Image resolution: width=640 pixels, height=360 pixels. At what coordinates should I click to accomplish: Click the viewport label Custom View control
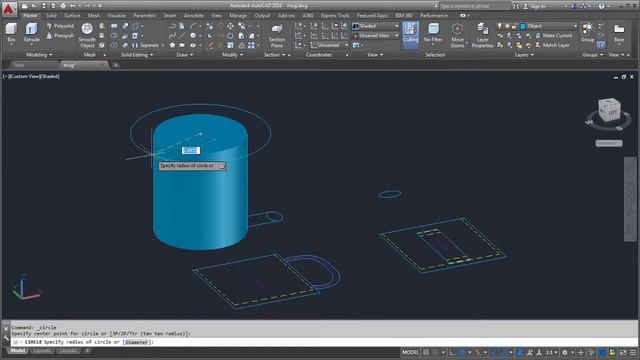tap(24, 76)
